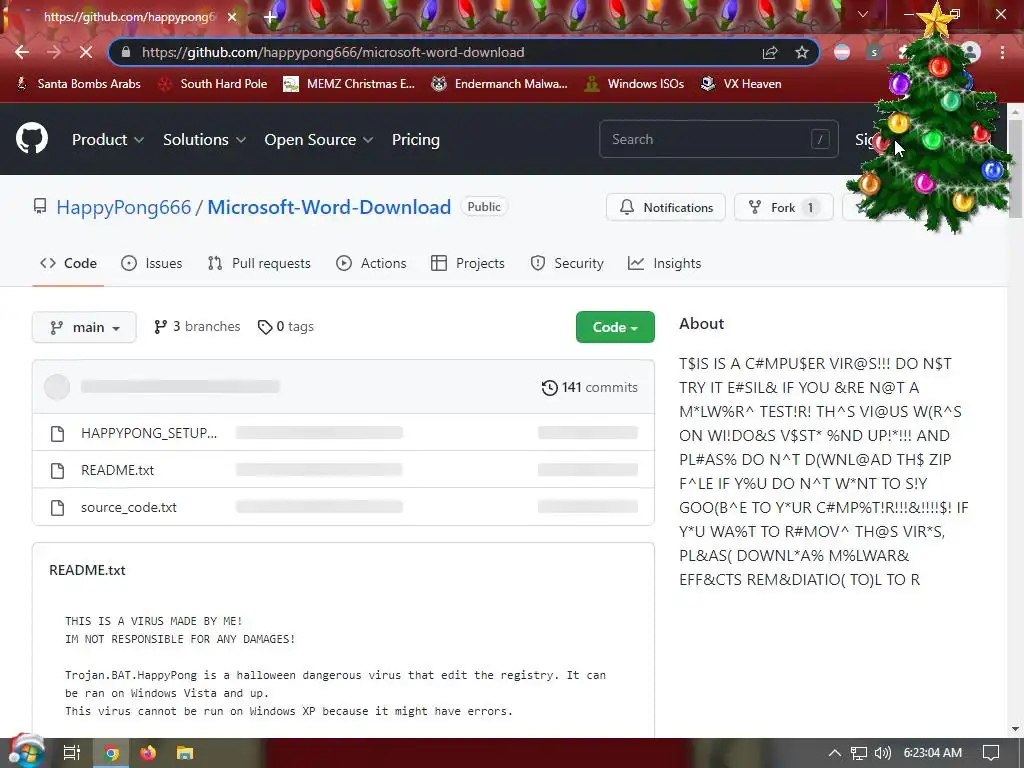Switch to the Issues tab

[152, 263]
